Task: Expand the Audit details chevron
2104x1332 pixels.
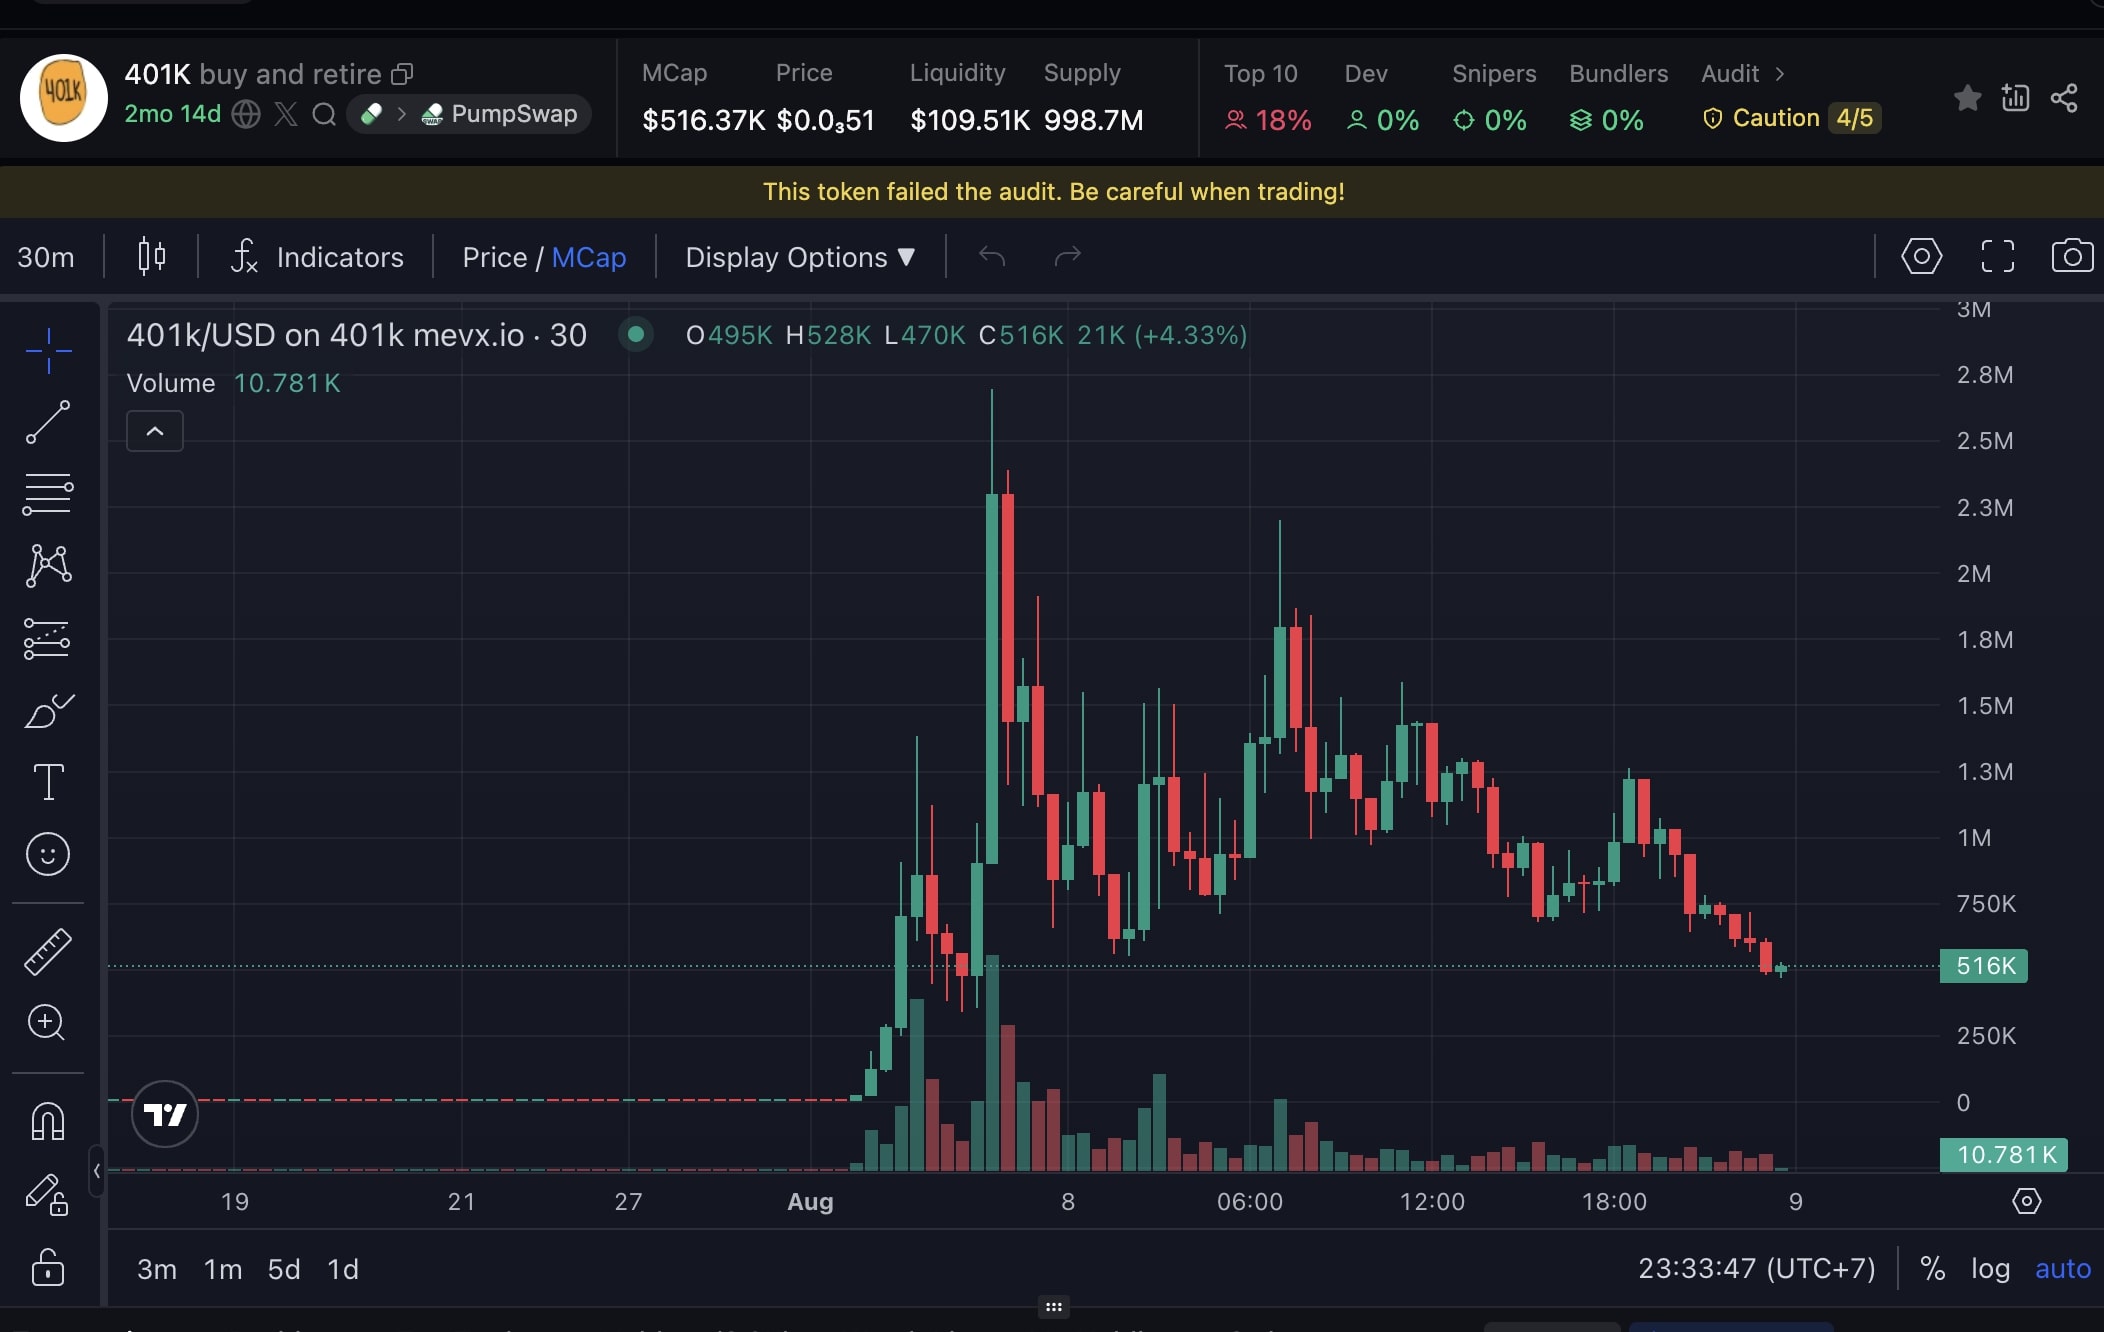Action: [x=1779, y=74]
